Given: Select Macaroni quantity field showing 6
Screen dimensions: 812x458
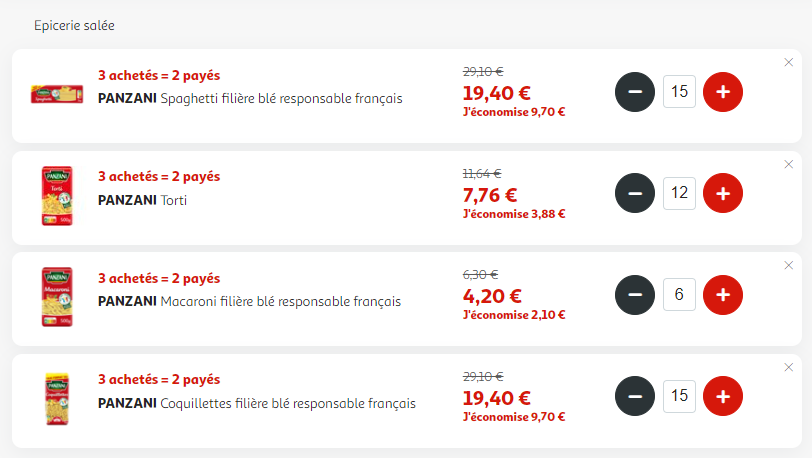Looking at the screenshot, I should click(x=679, y=294).
